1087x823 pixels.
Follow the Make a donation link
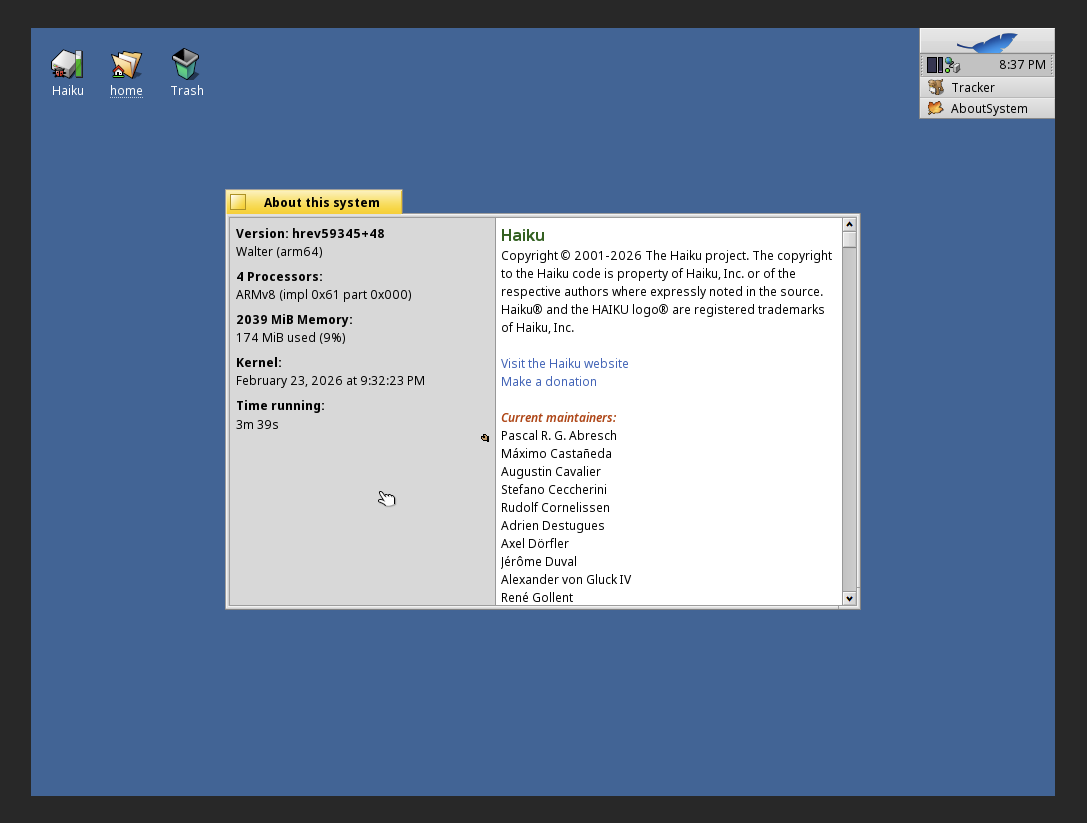[548, 382]
